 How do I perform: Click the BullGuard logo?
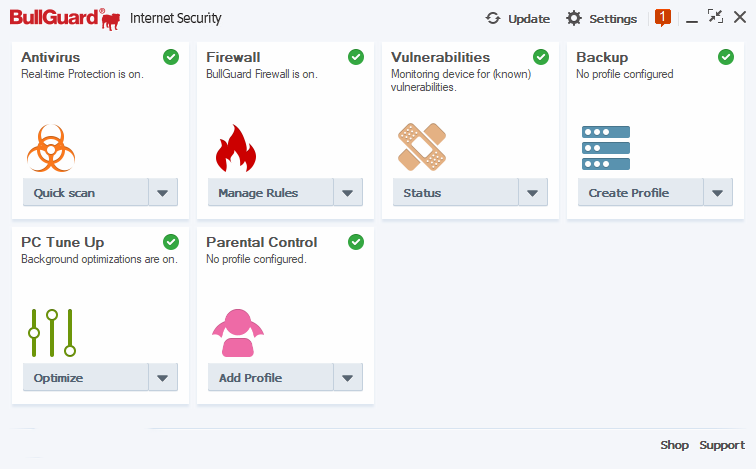[x=65, y=18]
